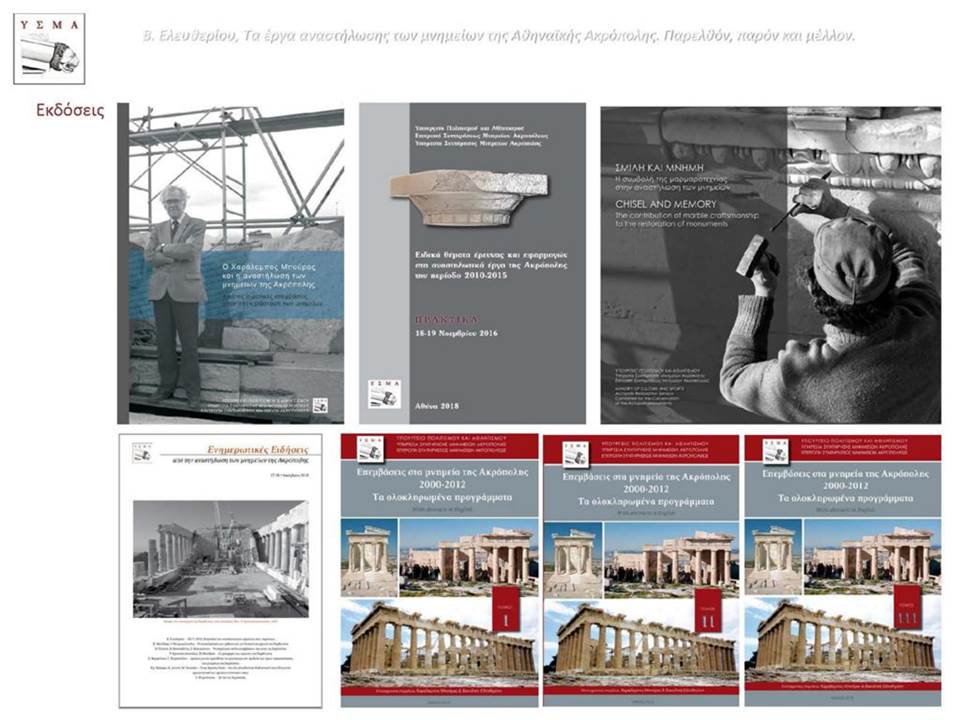Select the 'ΣΜΙΛΗ ΚΑΙ ΜΝΗΜΗ' title text
This screenshot has height=720, width=960.
tap(659, 168)
